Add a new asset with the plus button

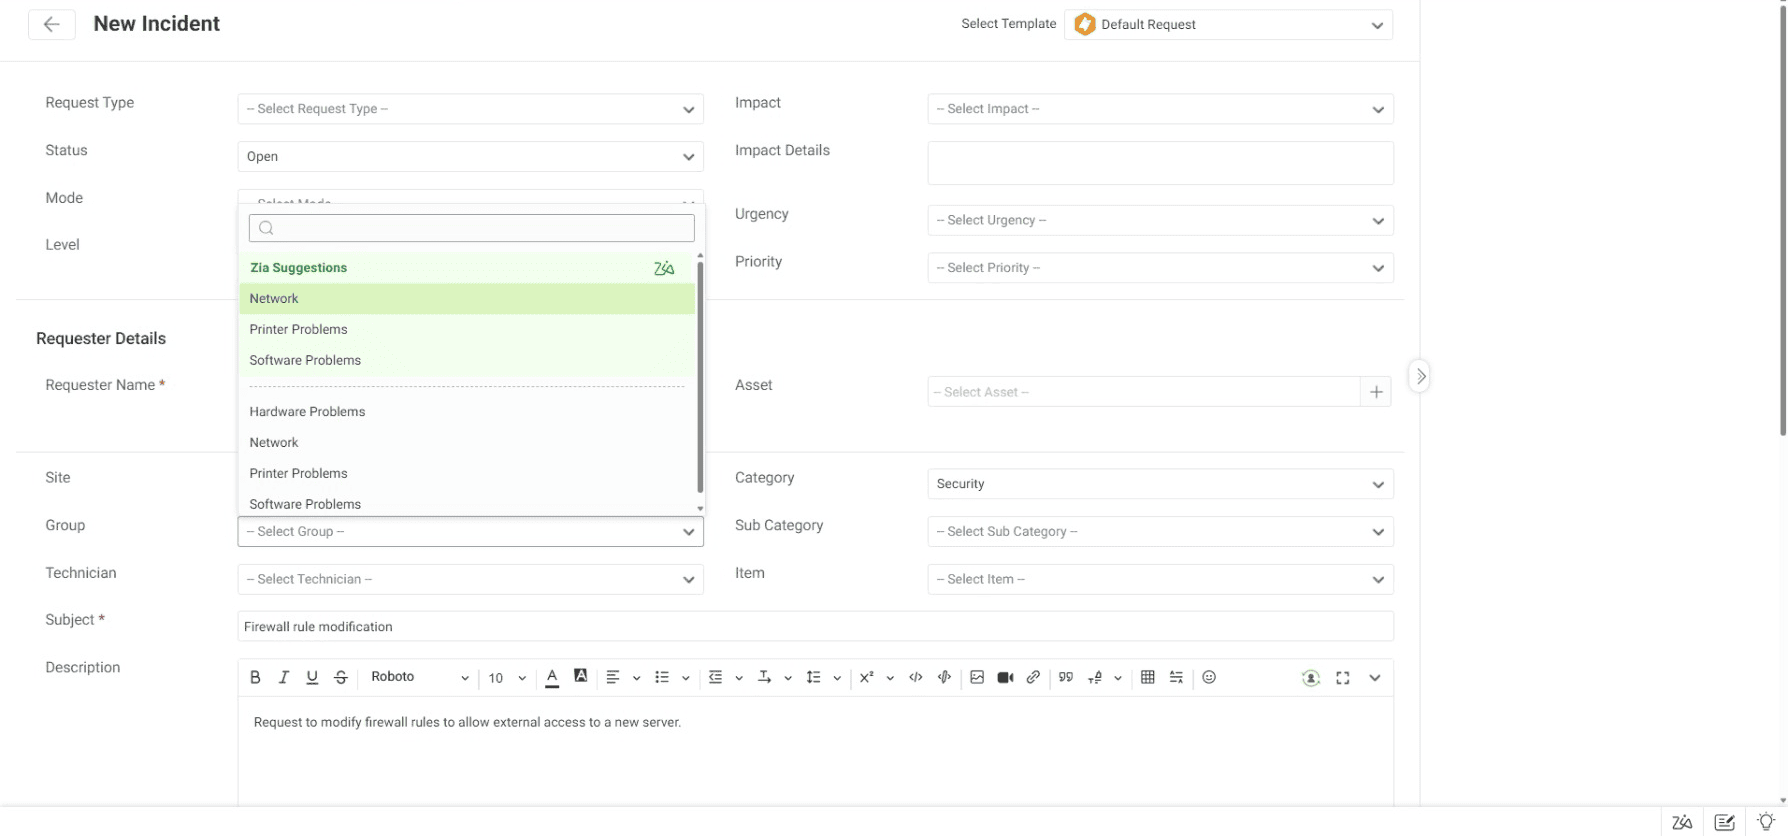click(x=1376, y=392)
